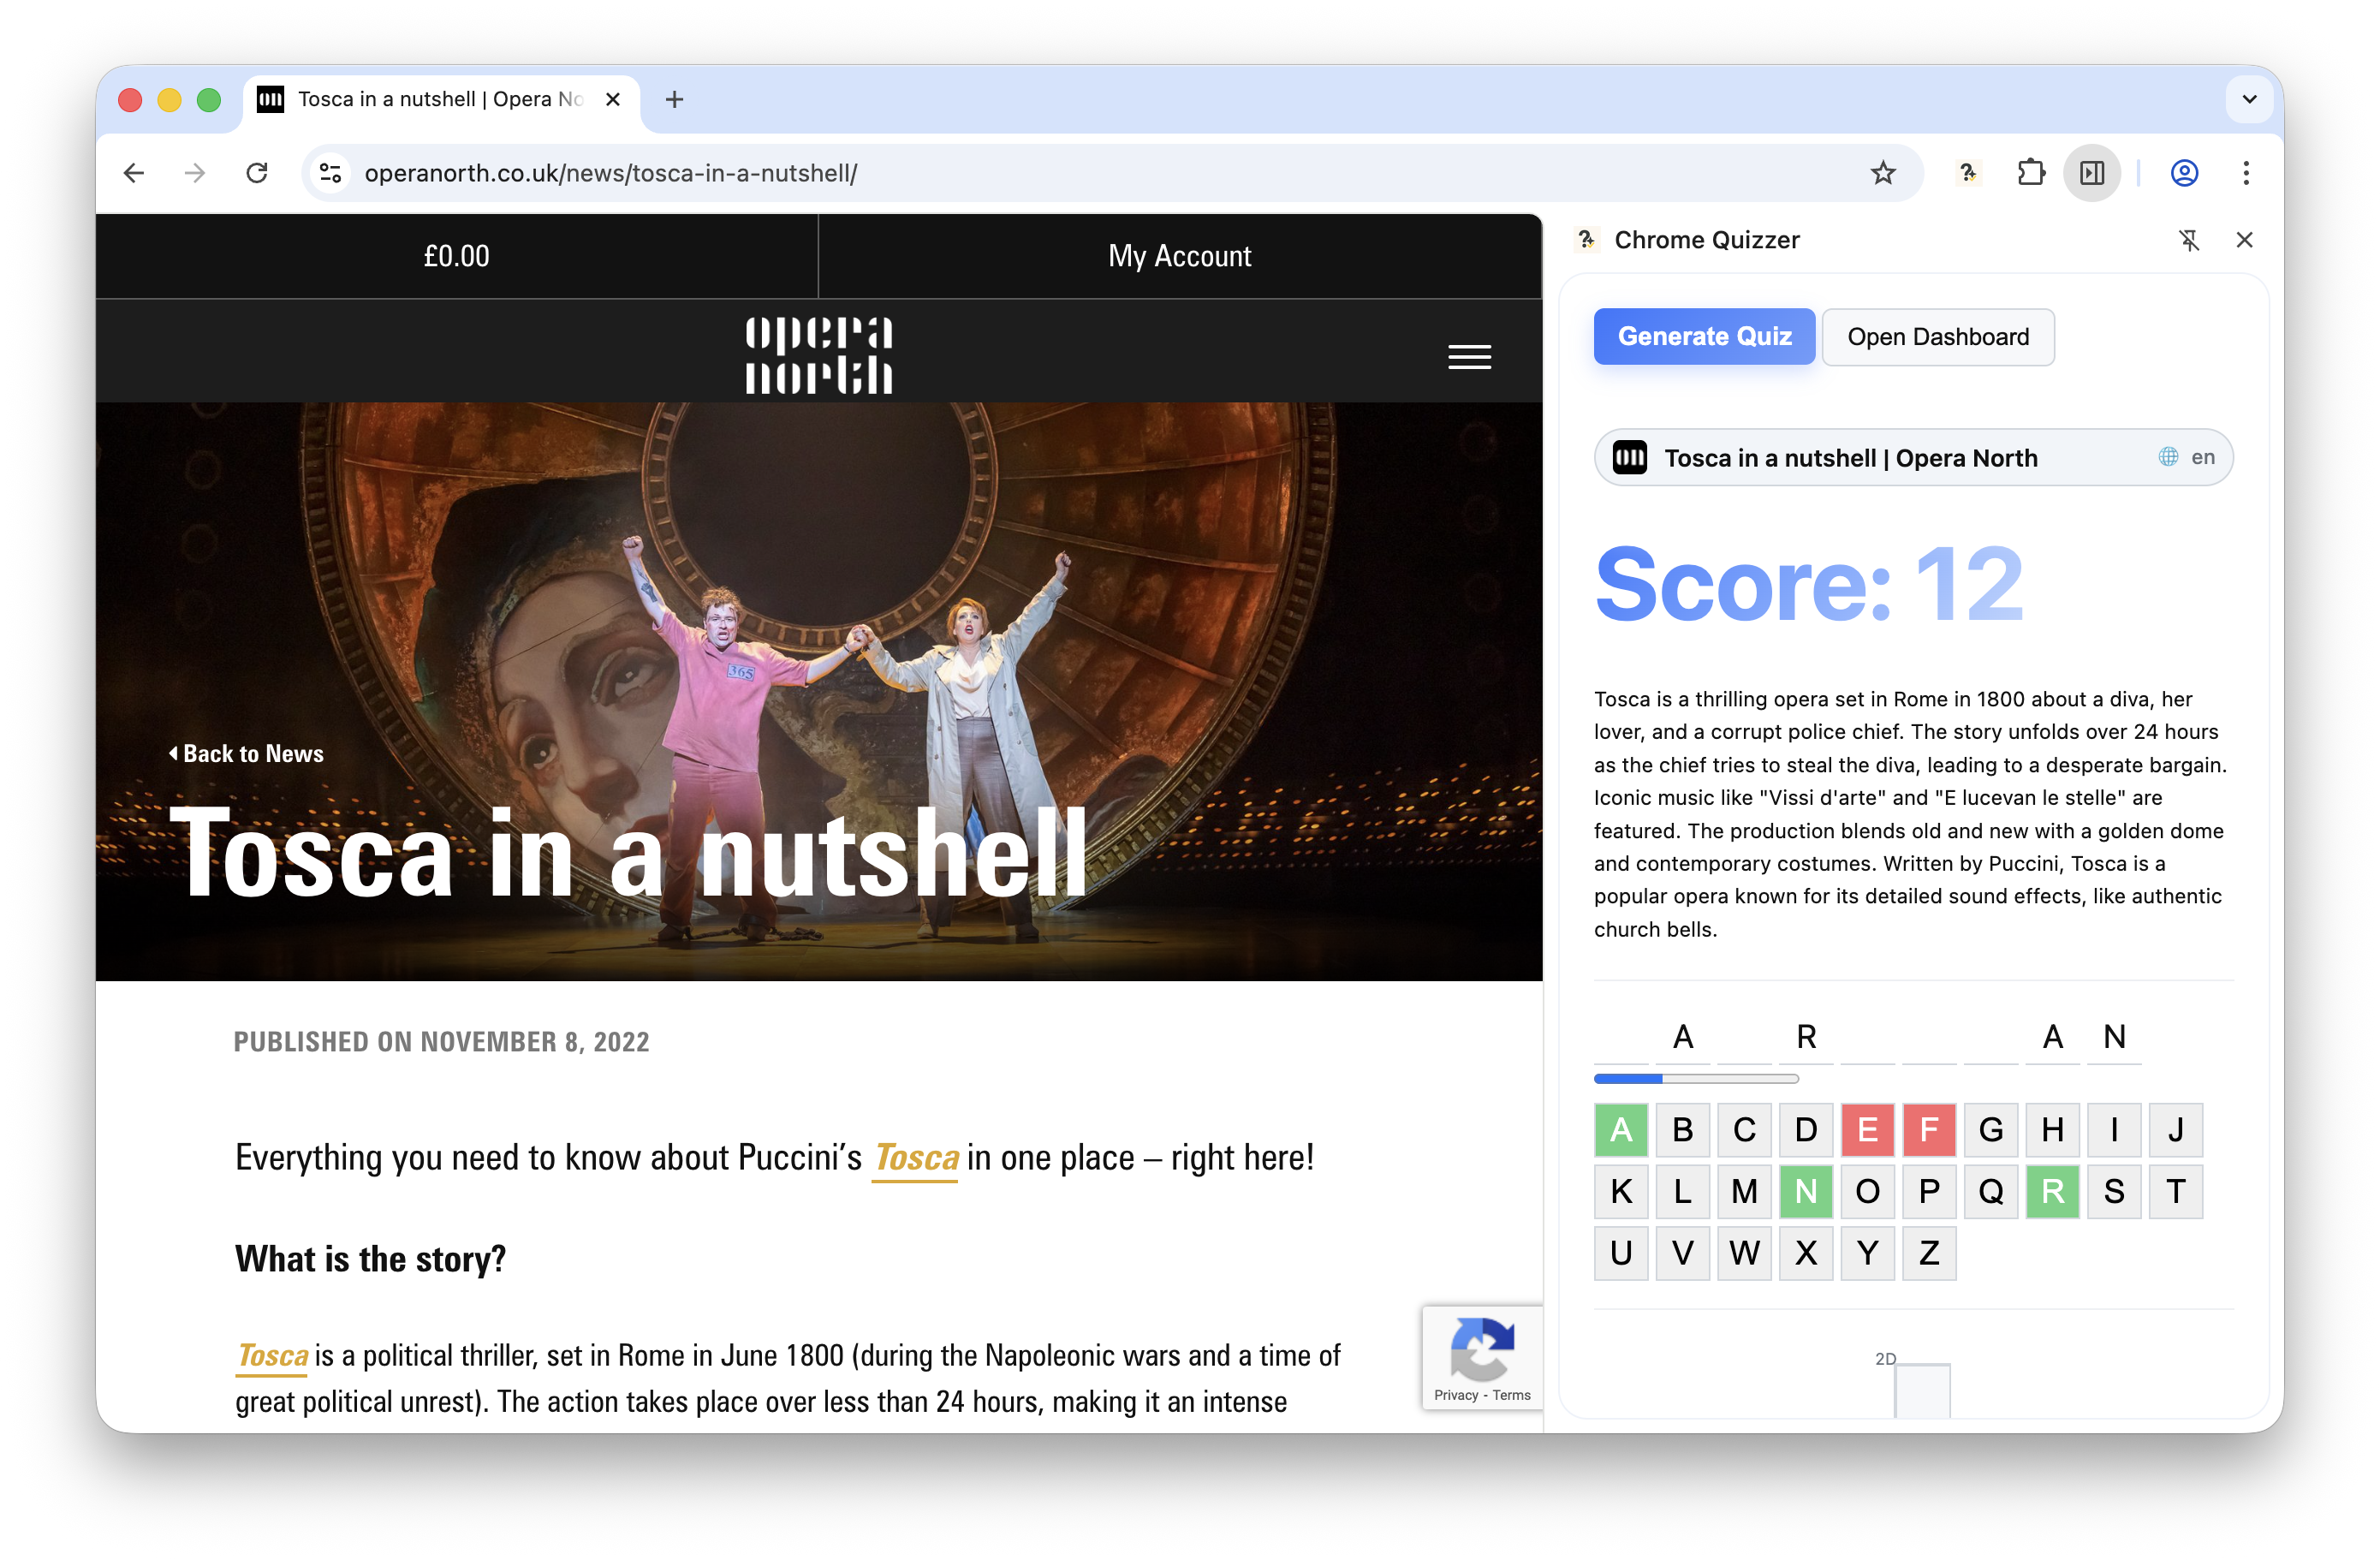Open the hamburger navigation menu
Viewport: 2380px width, 1560px height.
[x=1469, y=357]
